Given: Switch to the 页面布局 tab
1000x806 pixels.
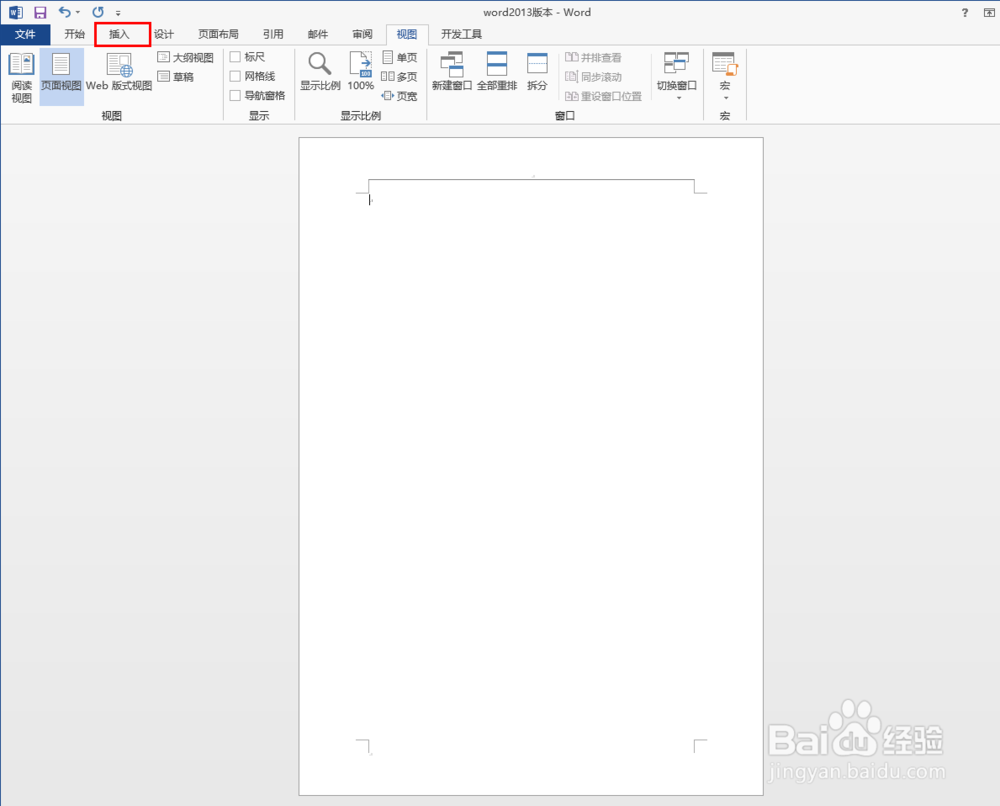Looking at the screenshot, I should (218, 34).
